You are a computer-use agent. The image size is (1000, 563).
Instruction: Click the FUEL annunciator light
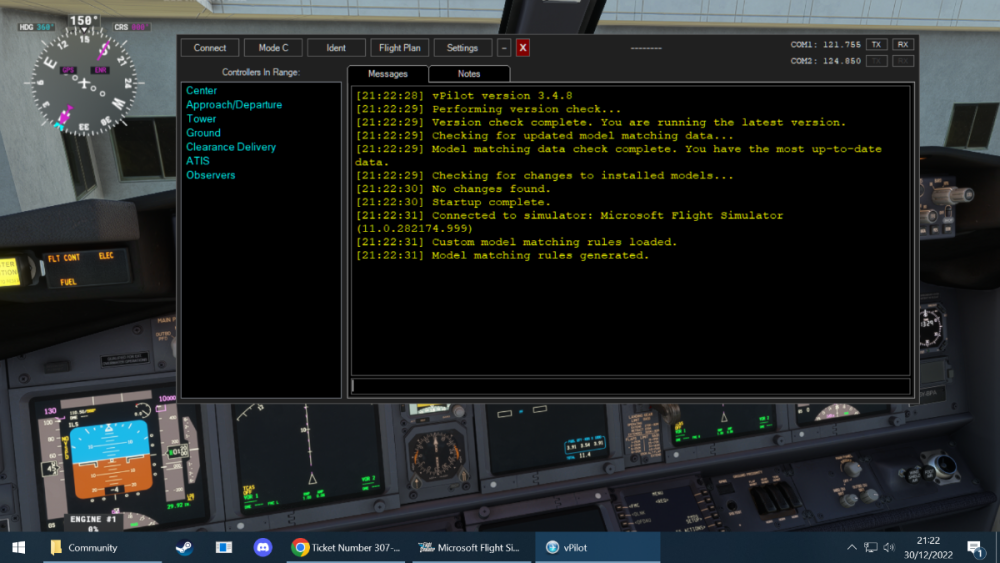pos(68,282)
